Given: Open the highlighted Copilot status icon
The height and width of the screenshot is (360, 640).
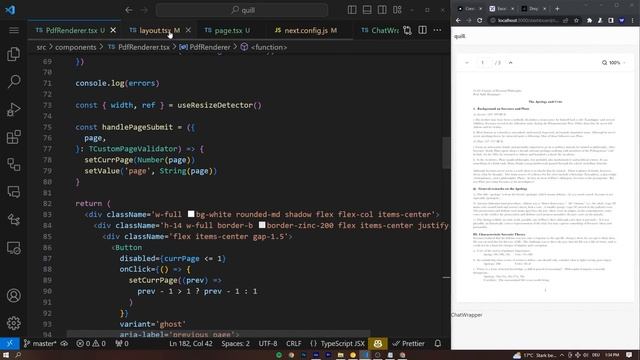Looking at the screenshot, I should (x=378, y=344).
